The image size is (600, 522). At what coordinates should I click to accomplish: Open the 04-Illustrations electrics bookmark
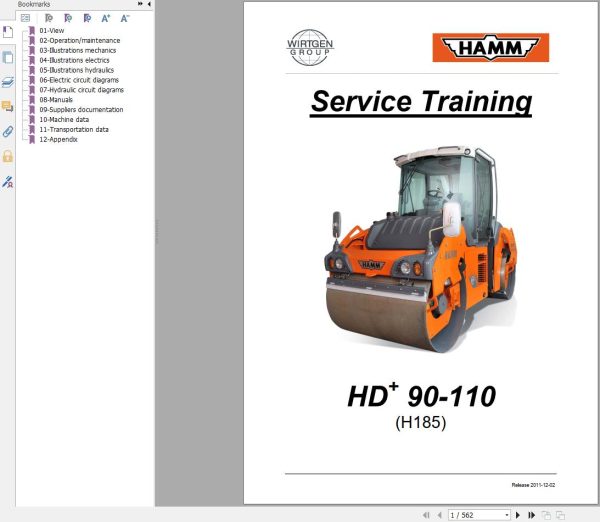(74, 60)
